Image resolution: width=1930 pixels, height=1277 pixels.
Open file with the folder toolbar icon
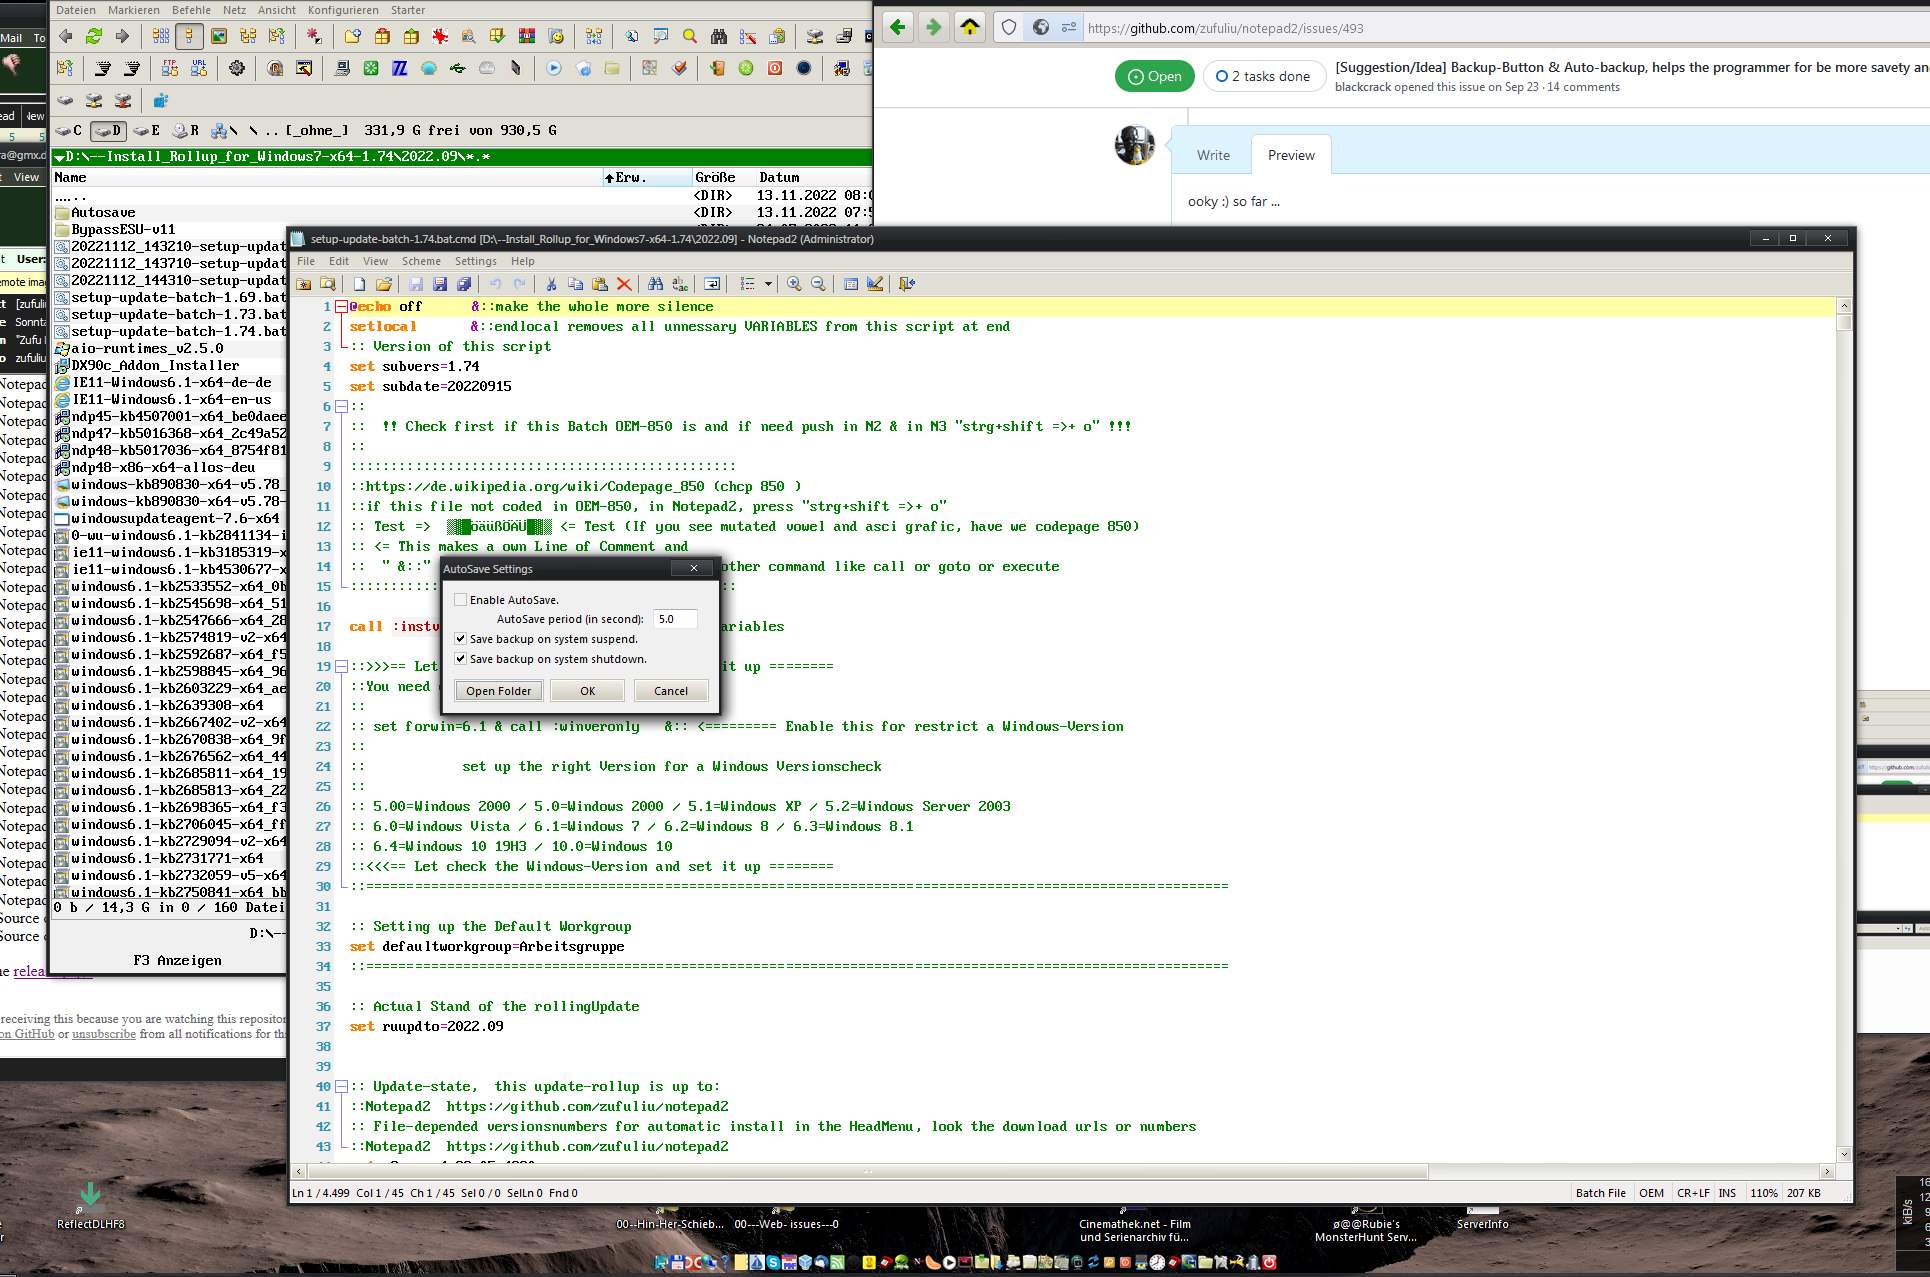383,284
